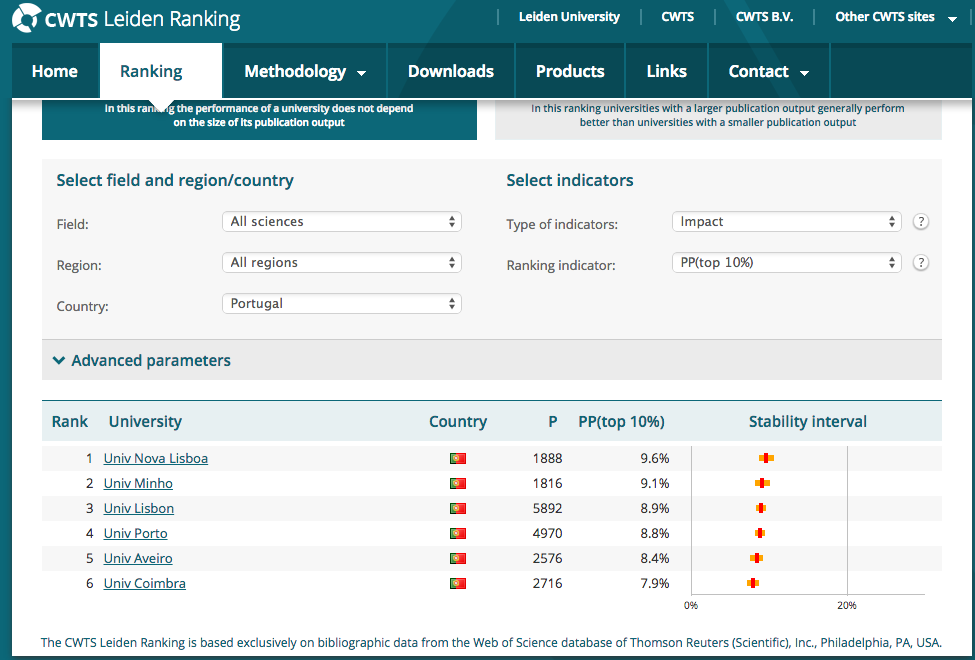Click the CWTS Leiden Ranking logo
Image resolution: width=975 pixels, height=660 pixels.
(x=126, y=19)
